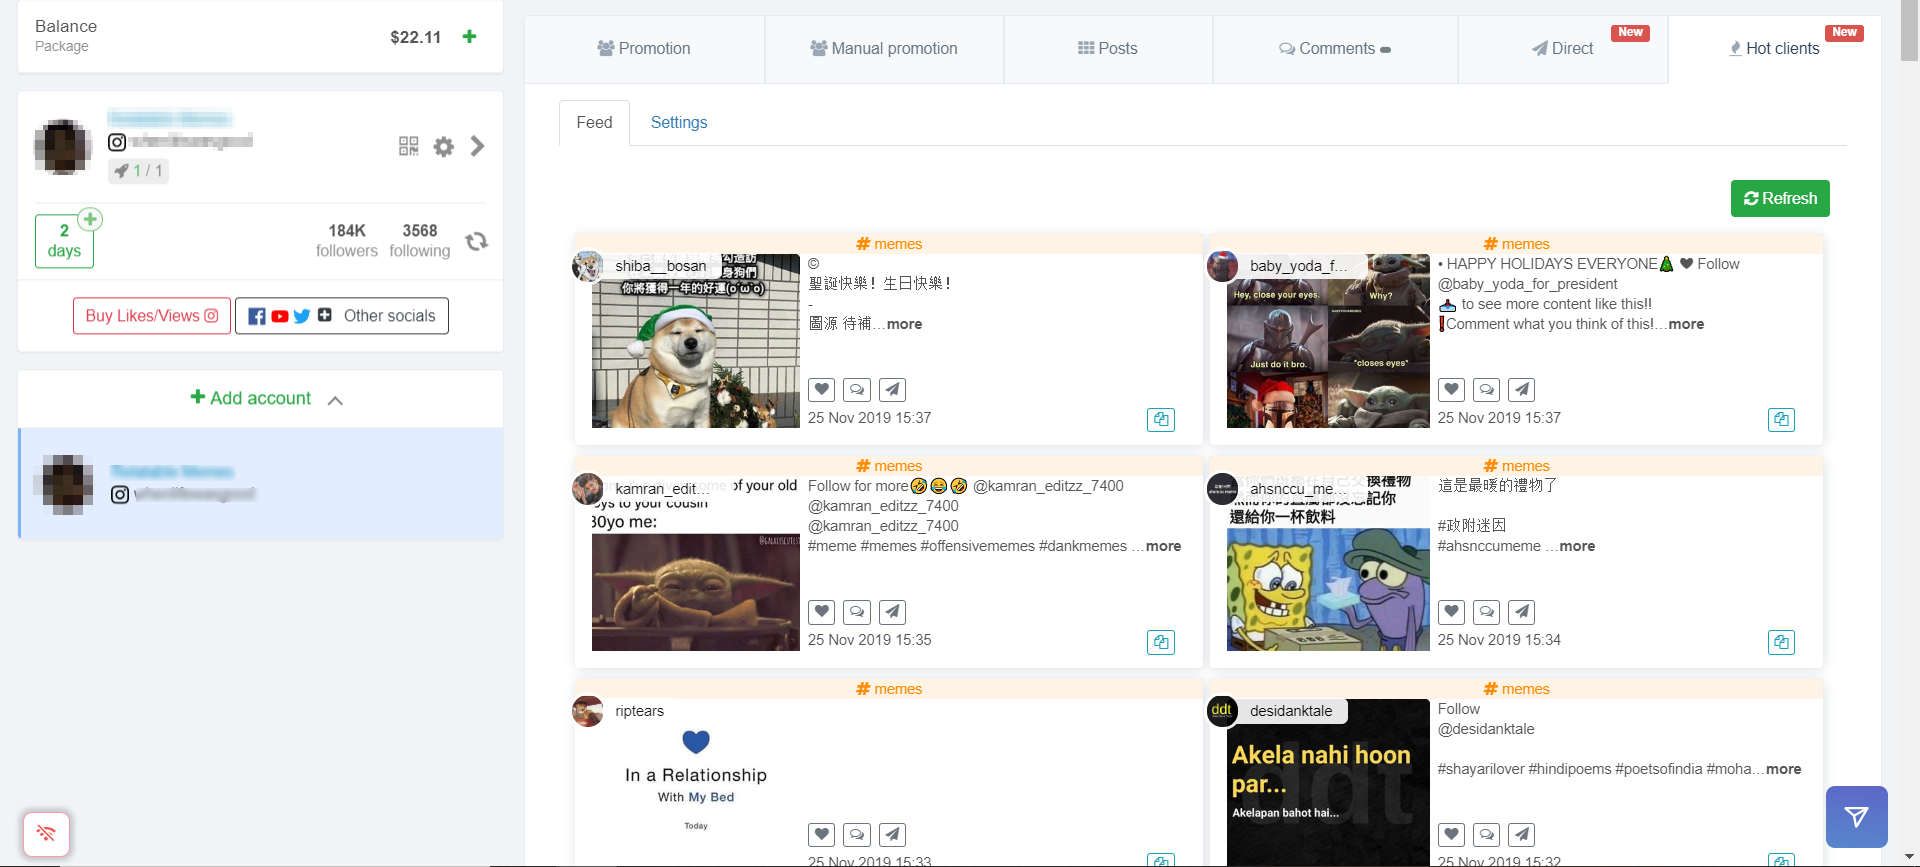The width and height of the screenshot is (1920, 867).
Task: Click the 184K followers count
Action: [347, 240]
